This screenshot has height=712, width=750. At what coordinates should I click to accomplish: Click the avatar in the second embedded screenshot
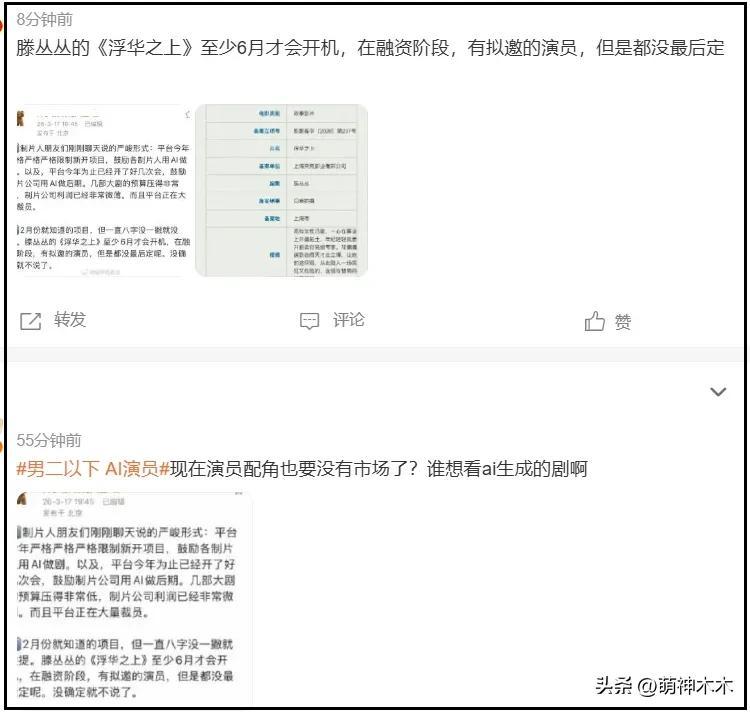coord(22,499)
